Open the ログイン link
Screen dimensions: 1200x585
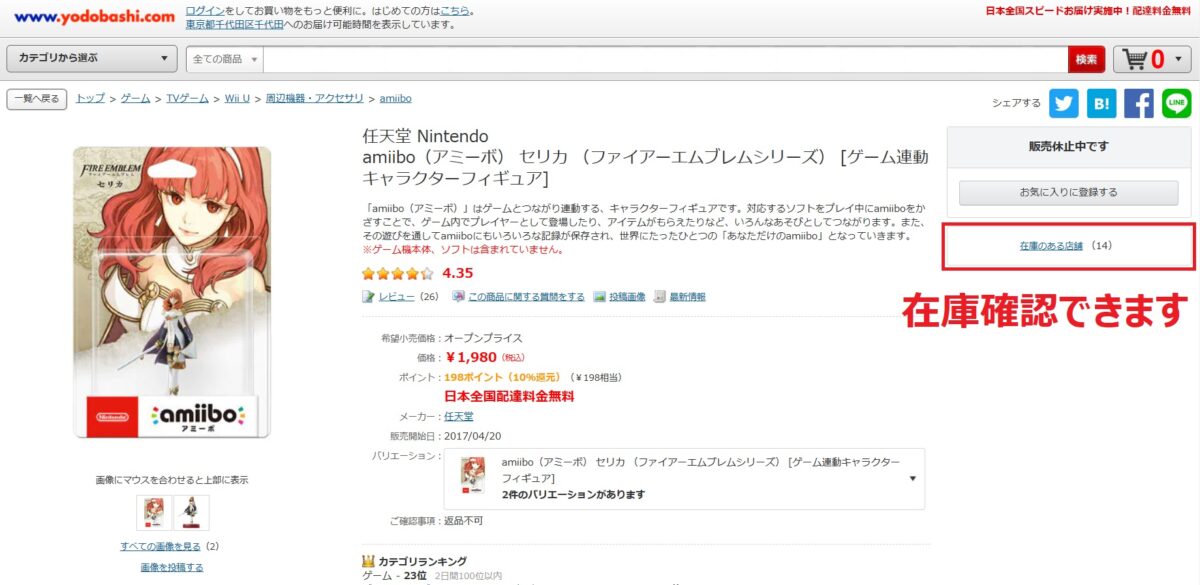[x=205, y=11]
